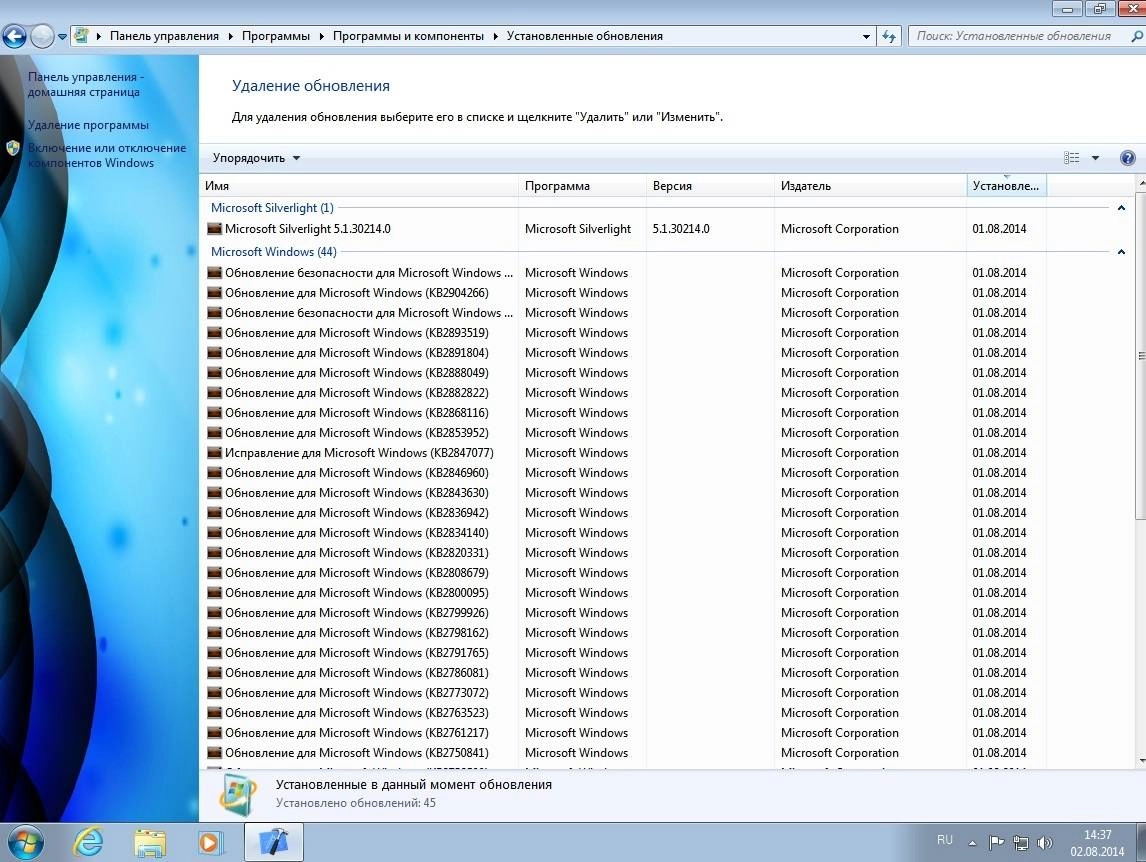Click the Control Panel icon in address bar
1146x862 pixels.
(x=81, y=35)
